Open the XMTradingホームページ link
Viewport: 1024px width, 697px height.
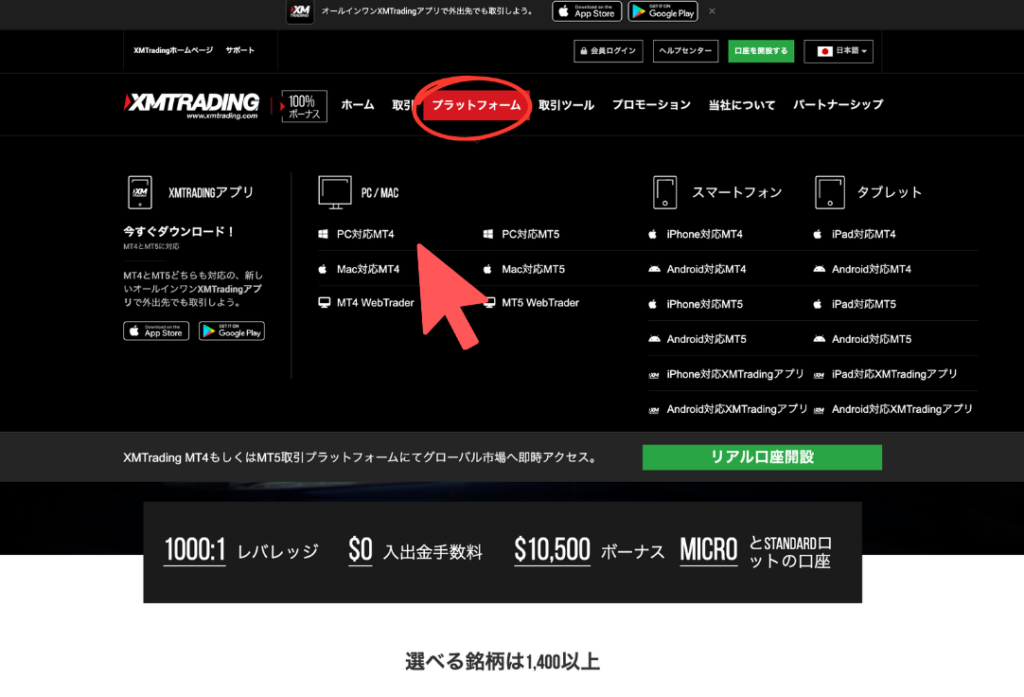173,50
